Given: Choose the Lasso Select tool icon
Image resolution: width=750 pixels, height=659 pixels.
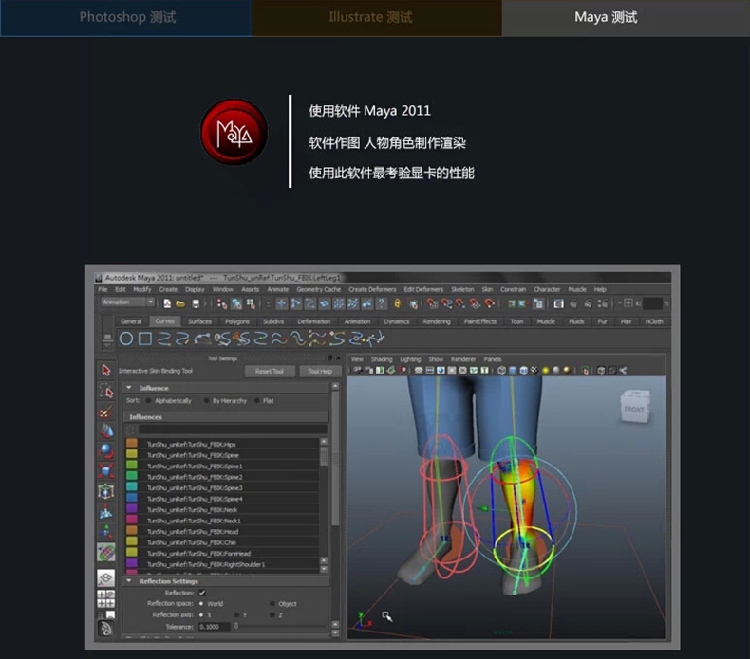Looking at the screenshot, I should point(106,391).
